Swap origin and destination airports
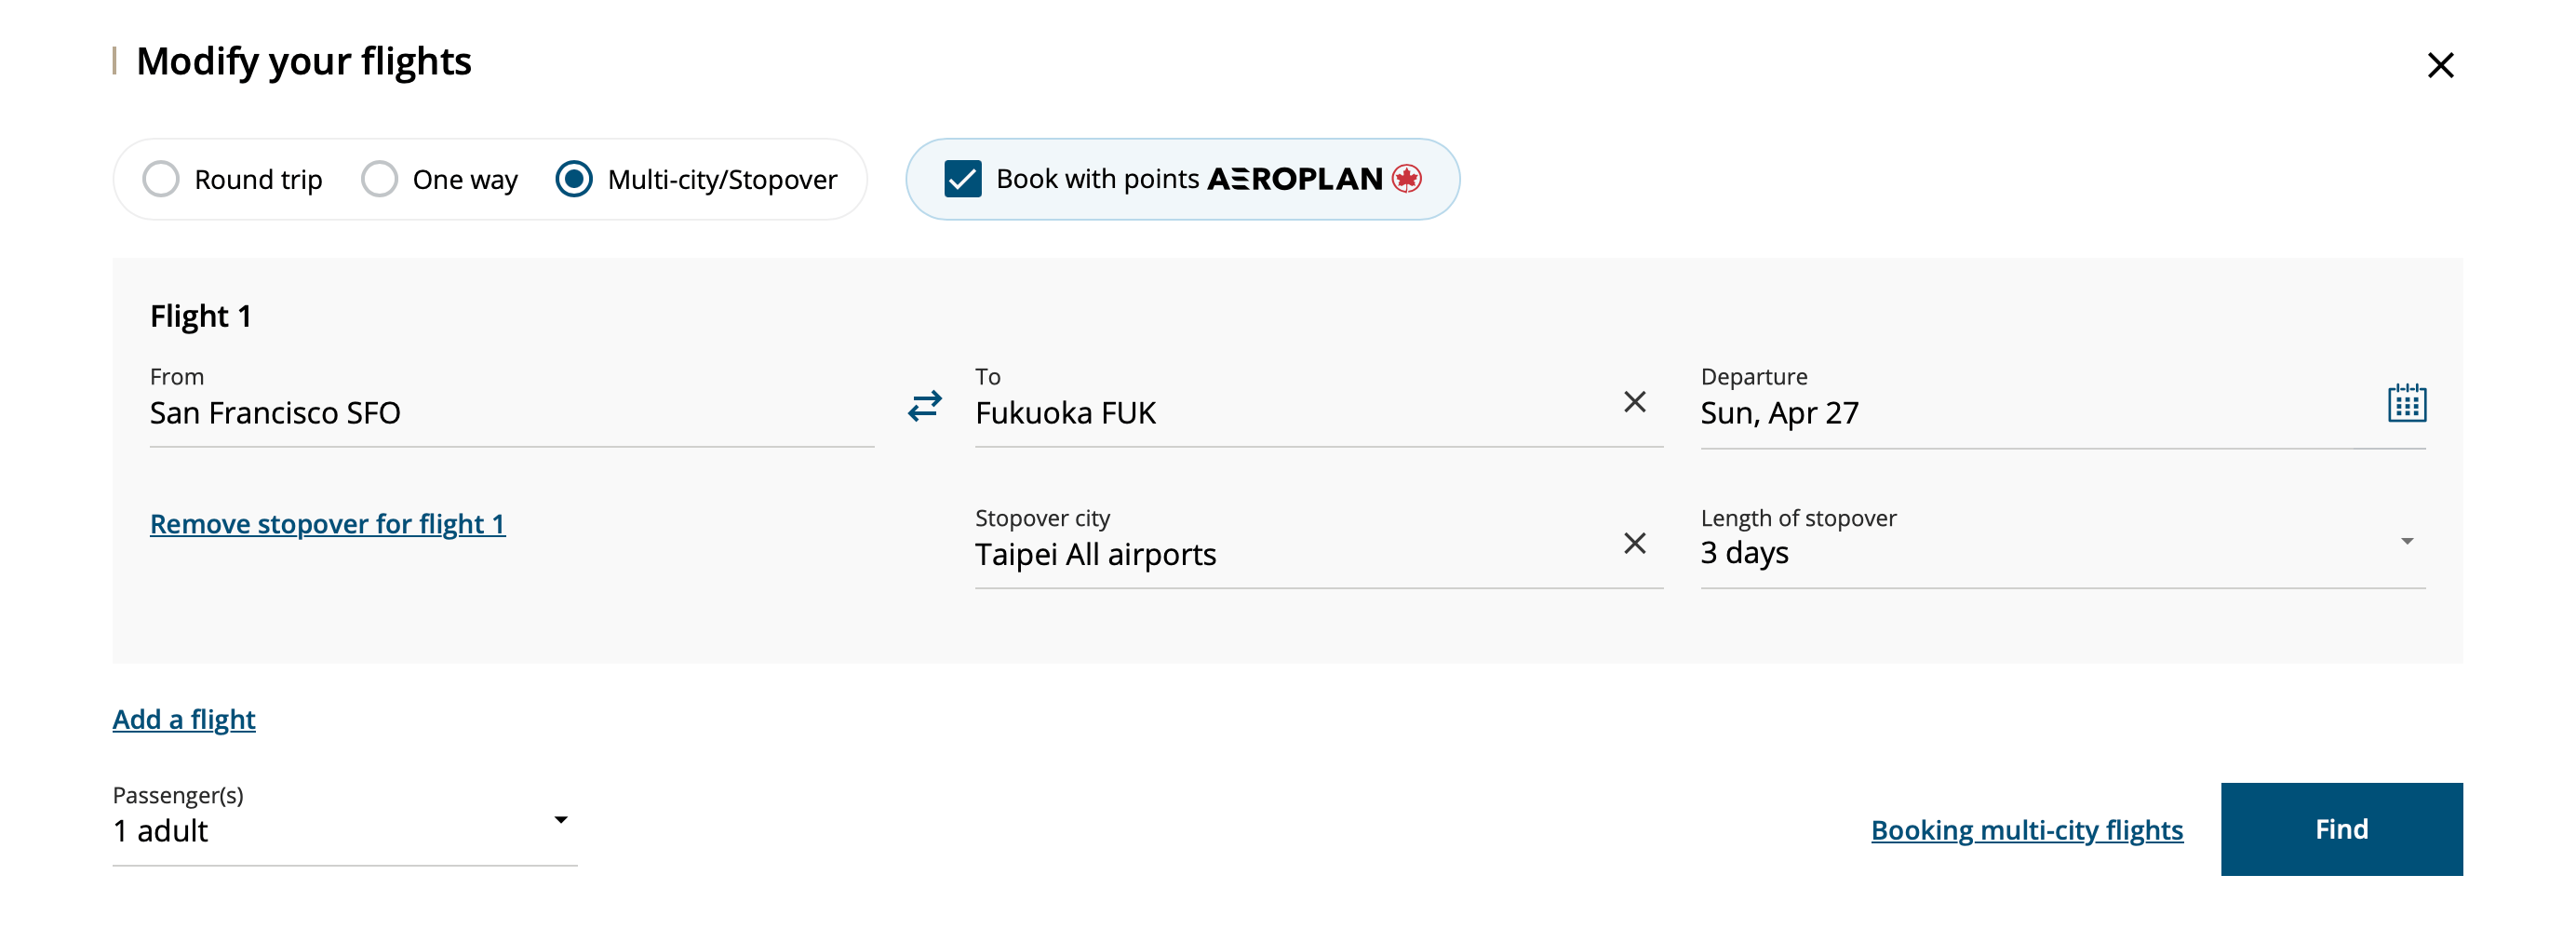Viewport: 2576px width, 929px height. (924, 405)
